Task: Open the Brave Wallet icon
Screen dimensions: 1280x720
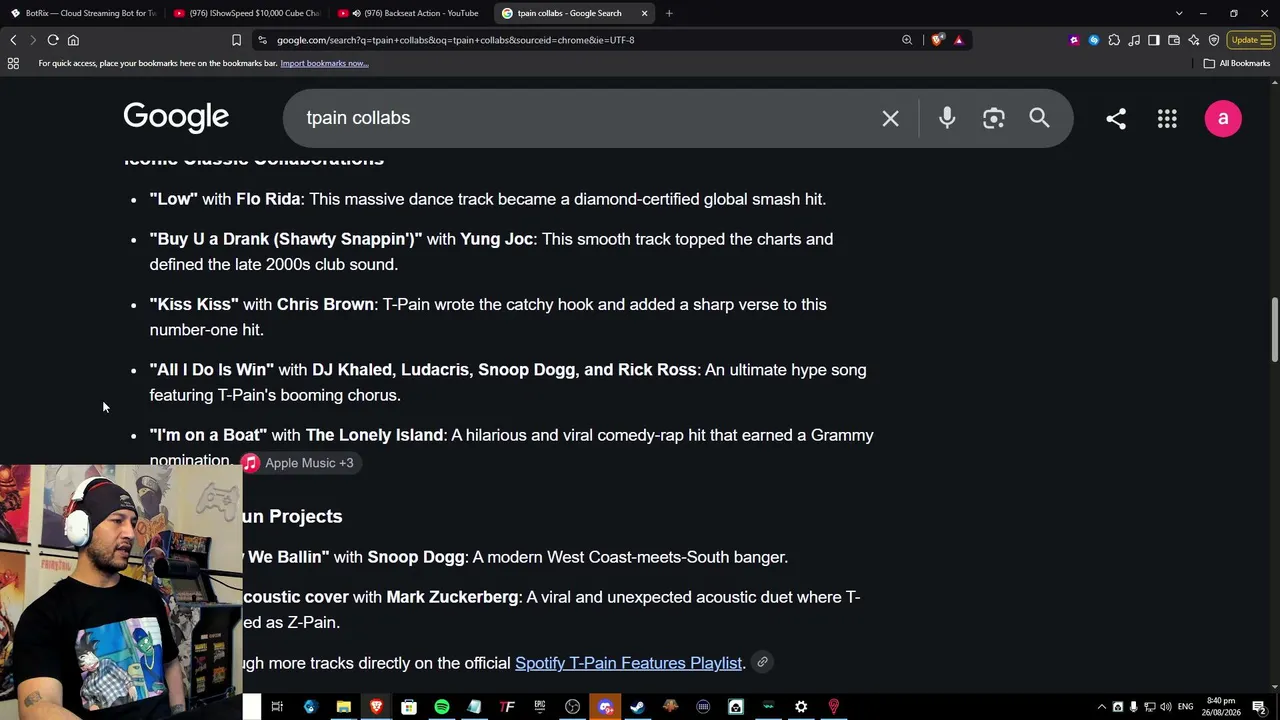Action: (1174, 40)
